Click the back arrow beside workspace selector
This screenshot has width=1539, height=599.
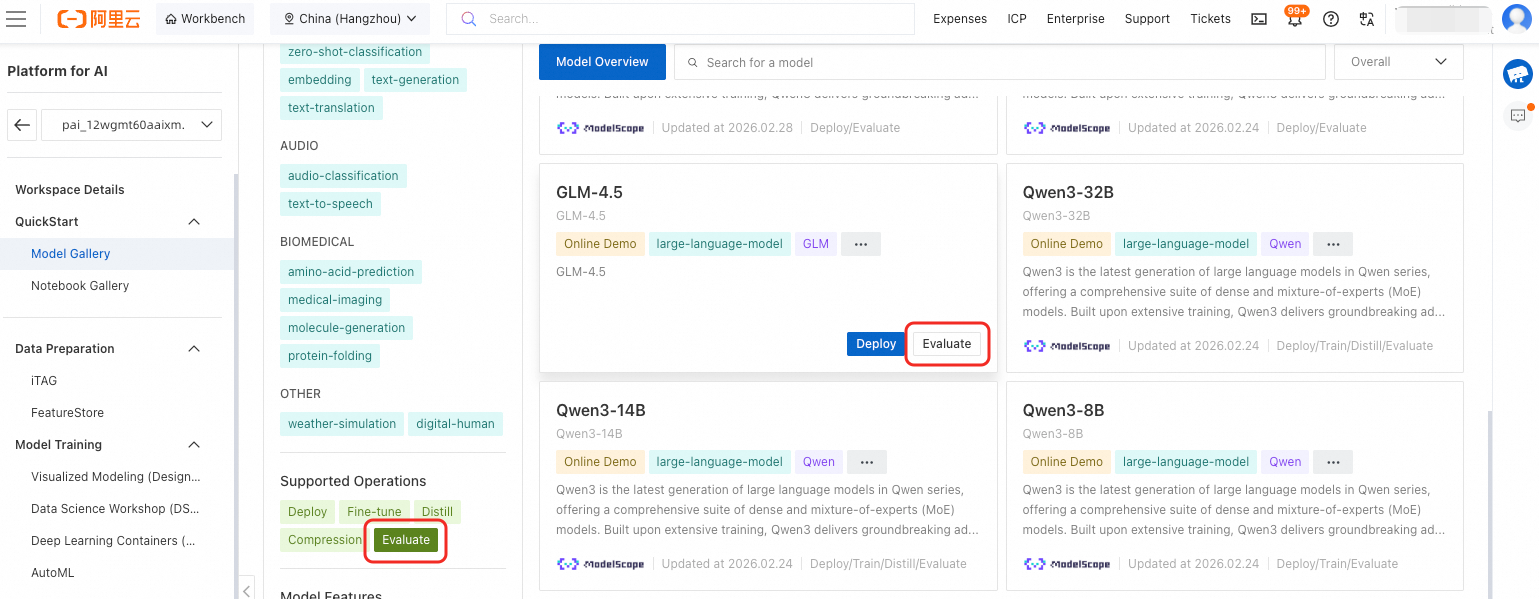pyautogui.click(x=22, y=125)
